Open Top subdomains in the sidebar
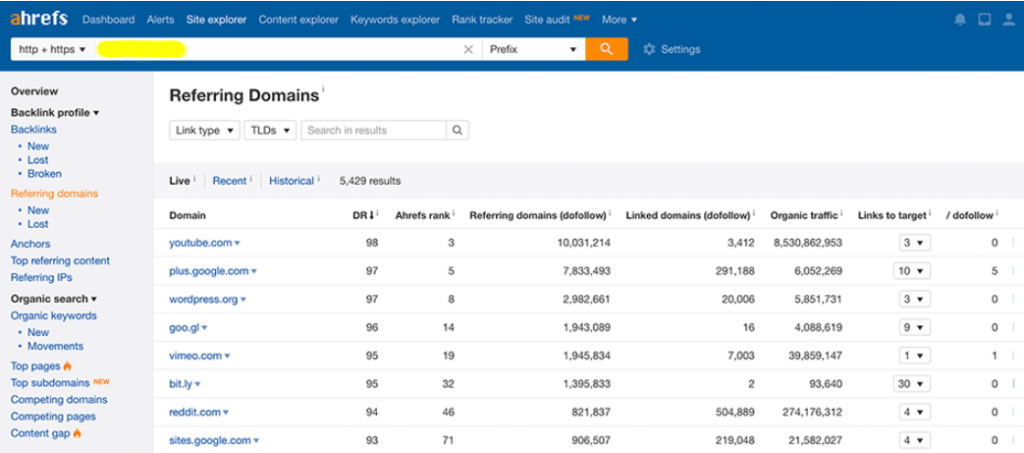Viewport: 1024px width, 453px height. point(51,383)
